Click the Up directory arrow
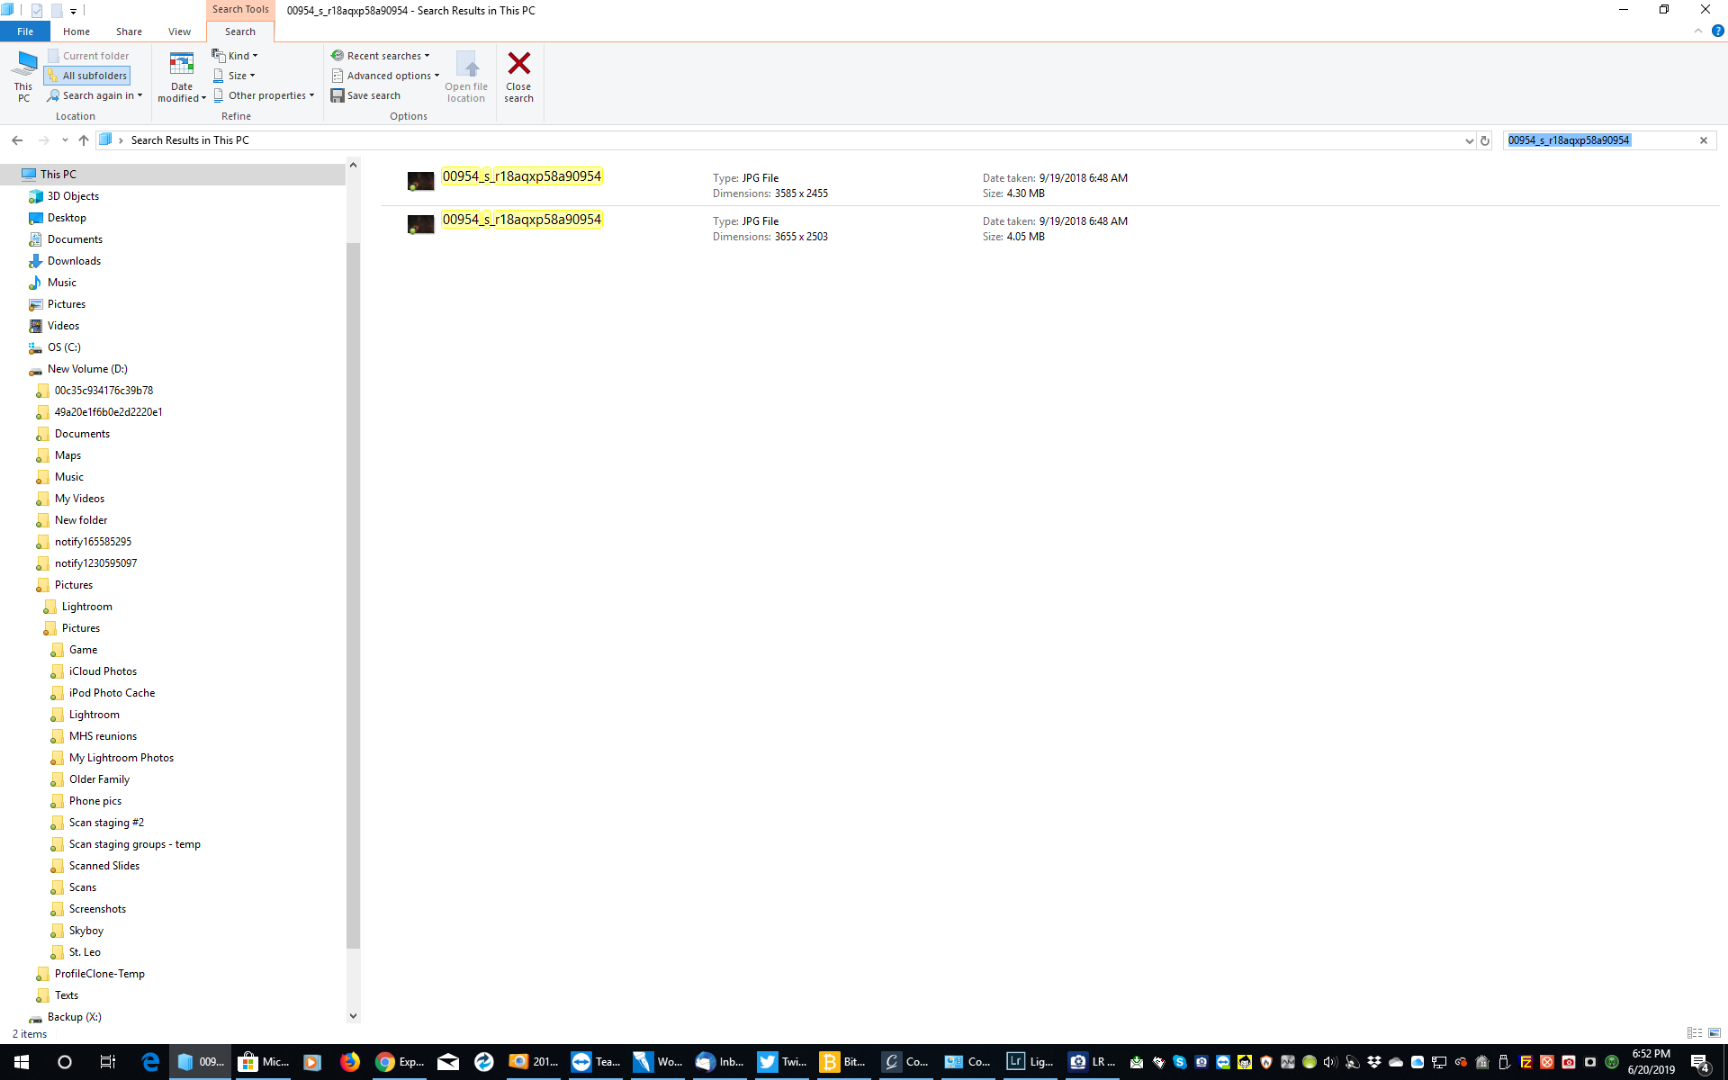Image resolution: width=1728 pixels, height=1080 pixels. pos(84,140)
